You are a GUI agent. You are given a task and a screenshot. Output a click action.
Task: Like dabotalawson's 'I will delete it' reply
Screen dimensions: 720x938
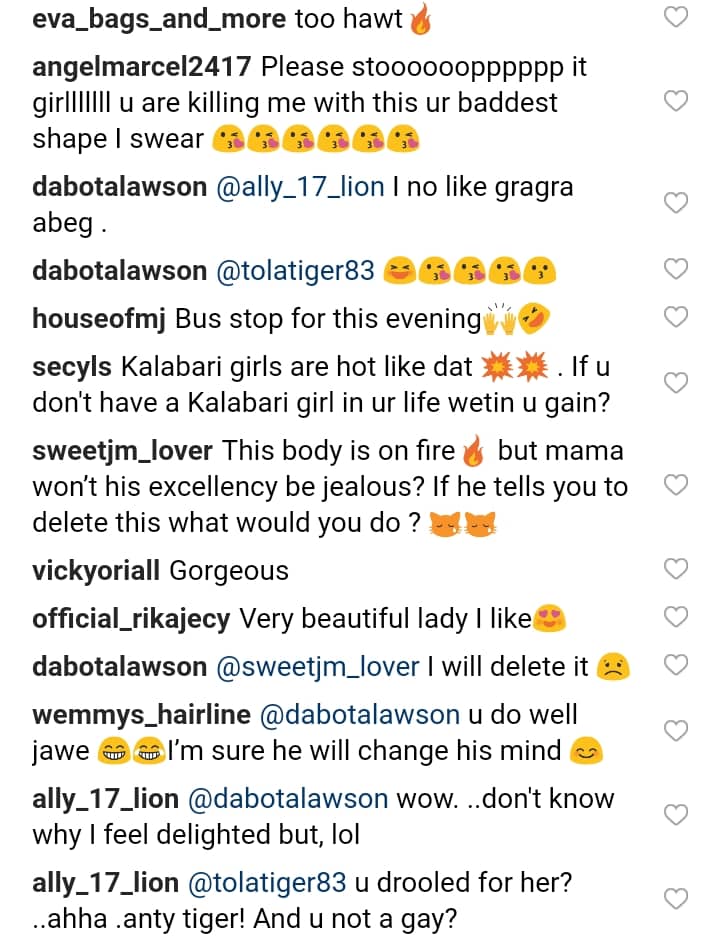(x=677, y=665)
